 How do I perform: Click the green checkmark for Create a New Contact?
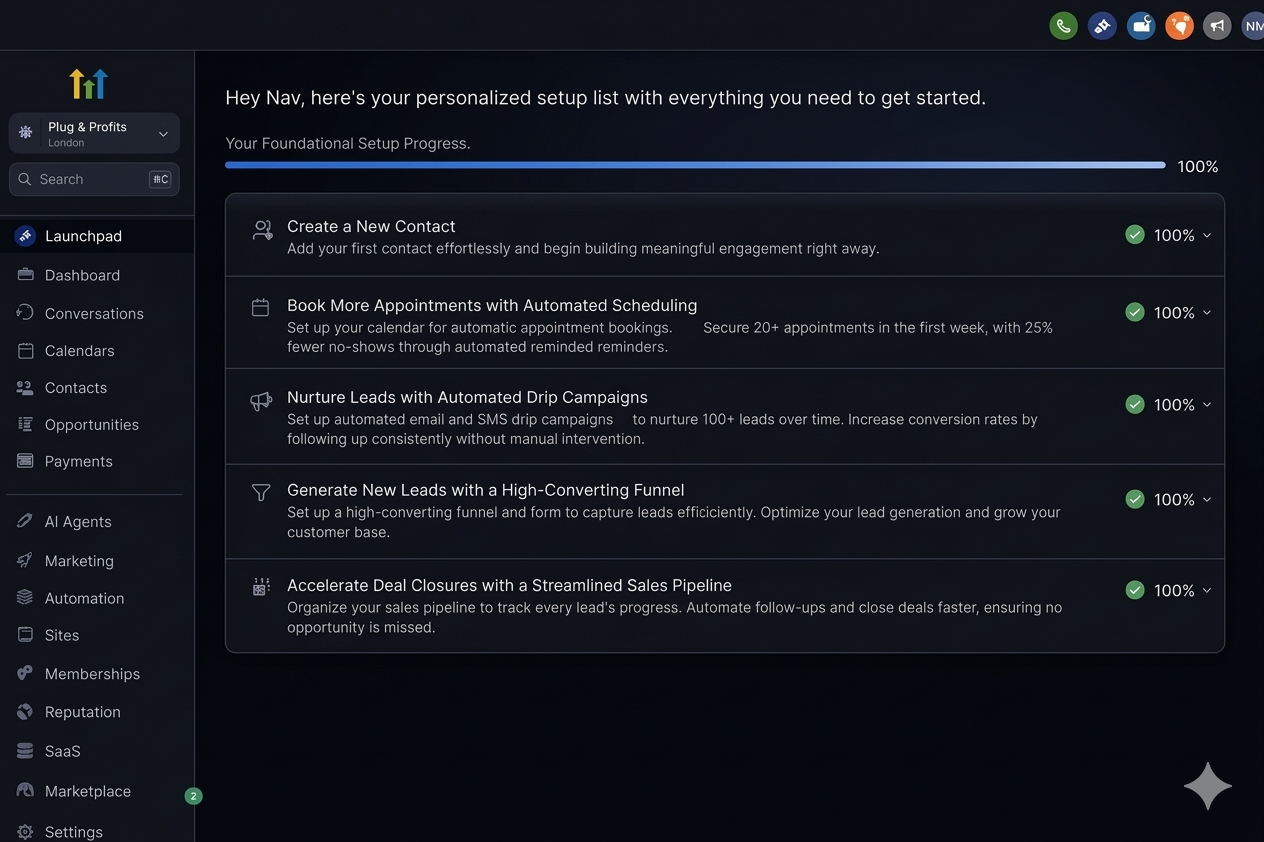tap(1135, 235)
